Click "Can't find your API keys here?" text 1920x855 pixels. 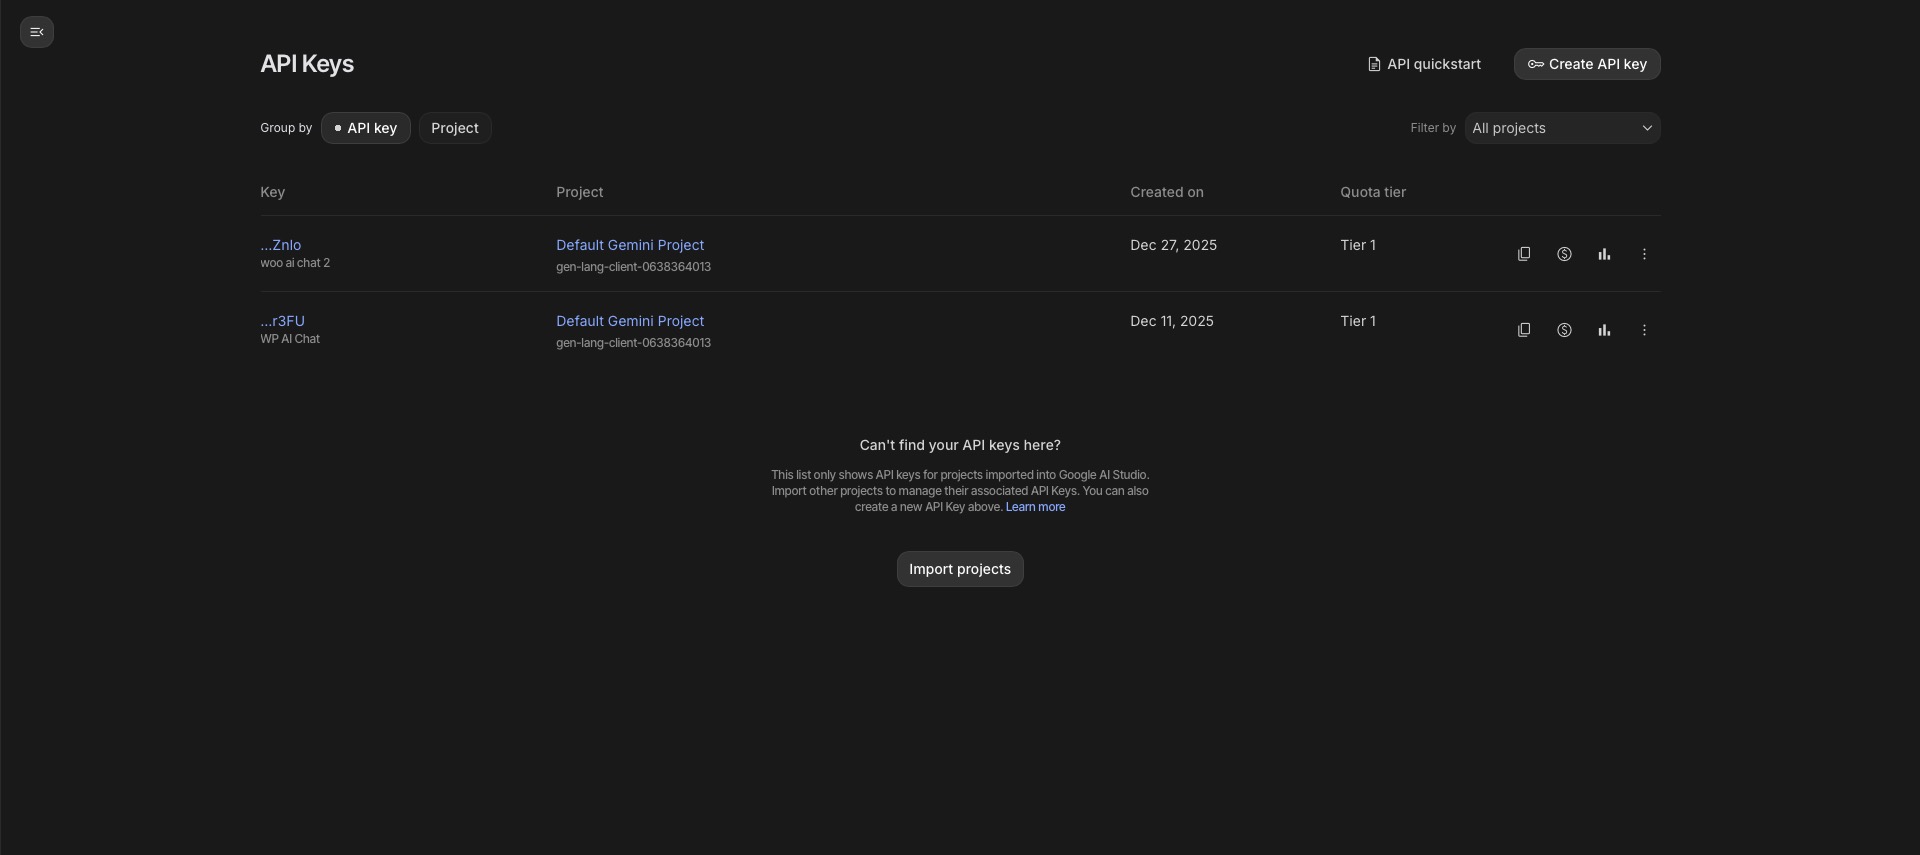pyautogui.click(x=960, y=445)
